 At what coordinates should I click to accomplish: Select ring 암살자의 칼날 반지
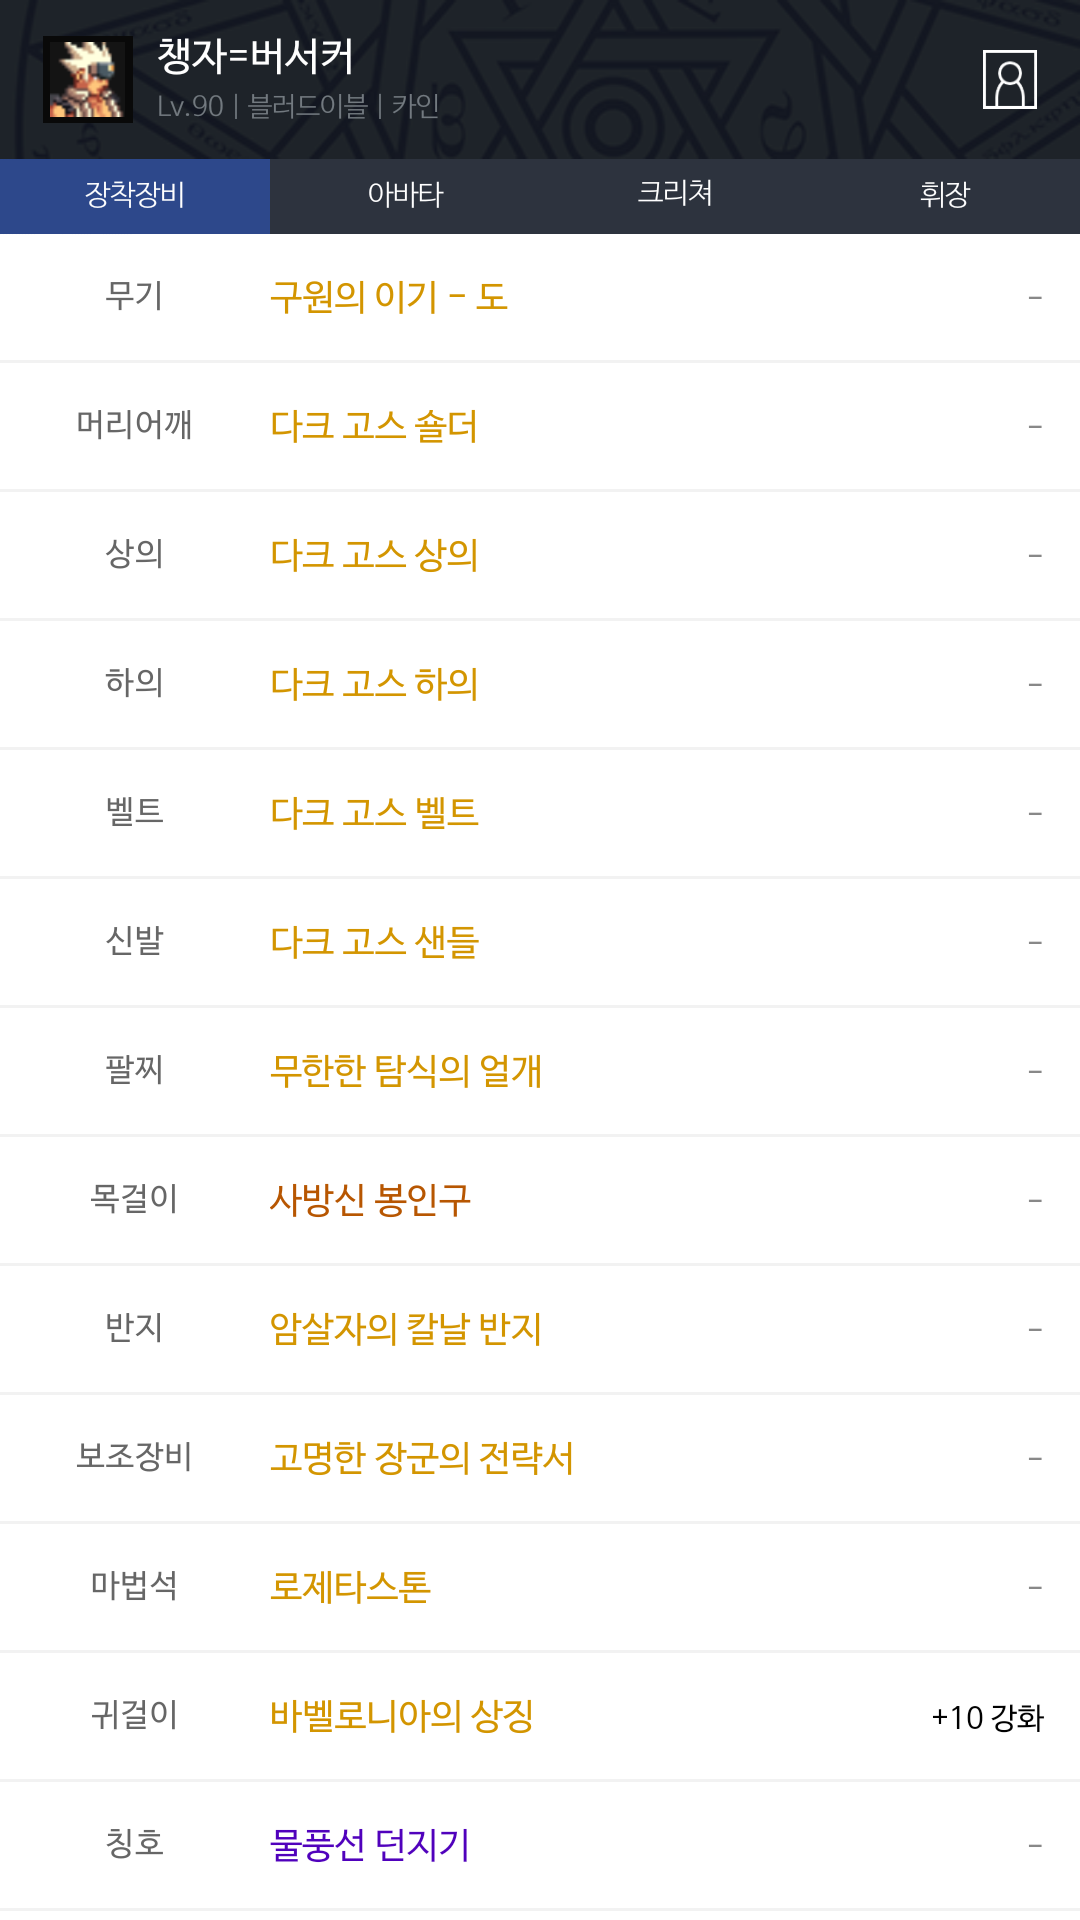click(406, 1329)
